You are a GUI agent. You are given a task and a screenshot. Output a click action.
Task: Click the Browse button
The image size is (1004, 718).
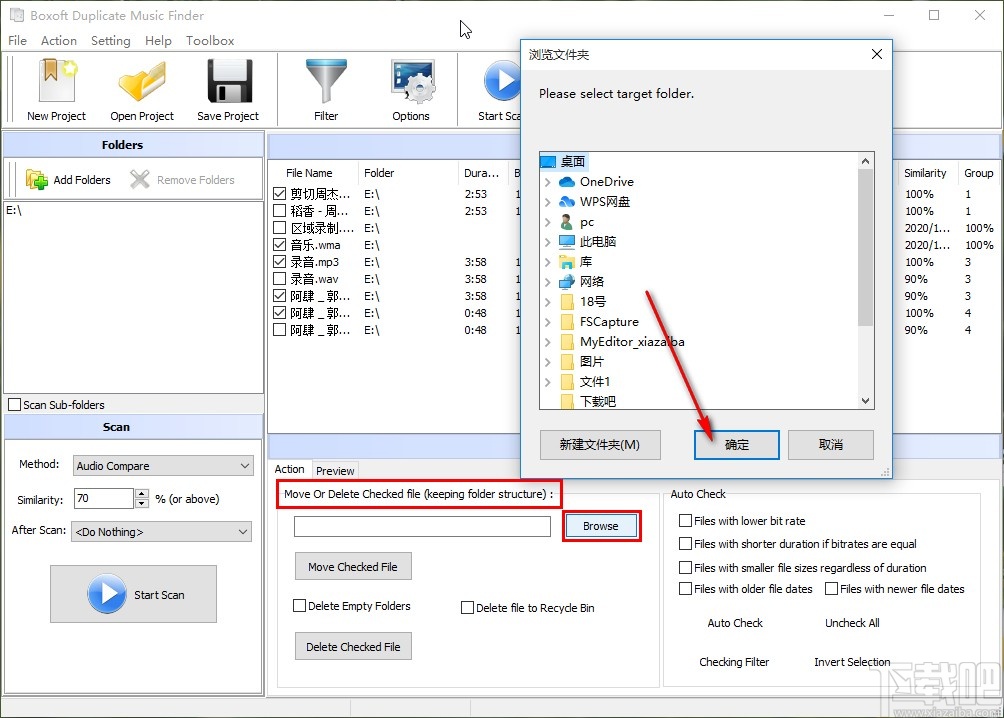coord(601,526)
